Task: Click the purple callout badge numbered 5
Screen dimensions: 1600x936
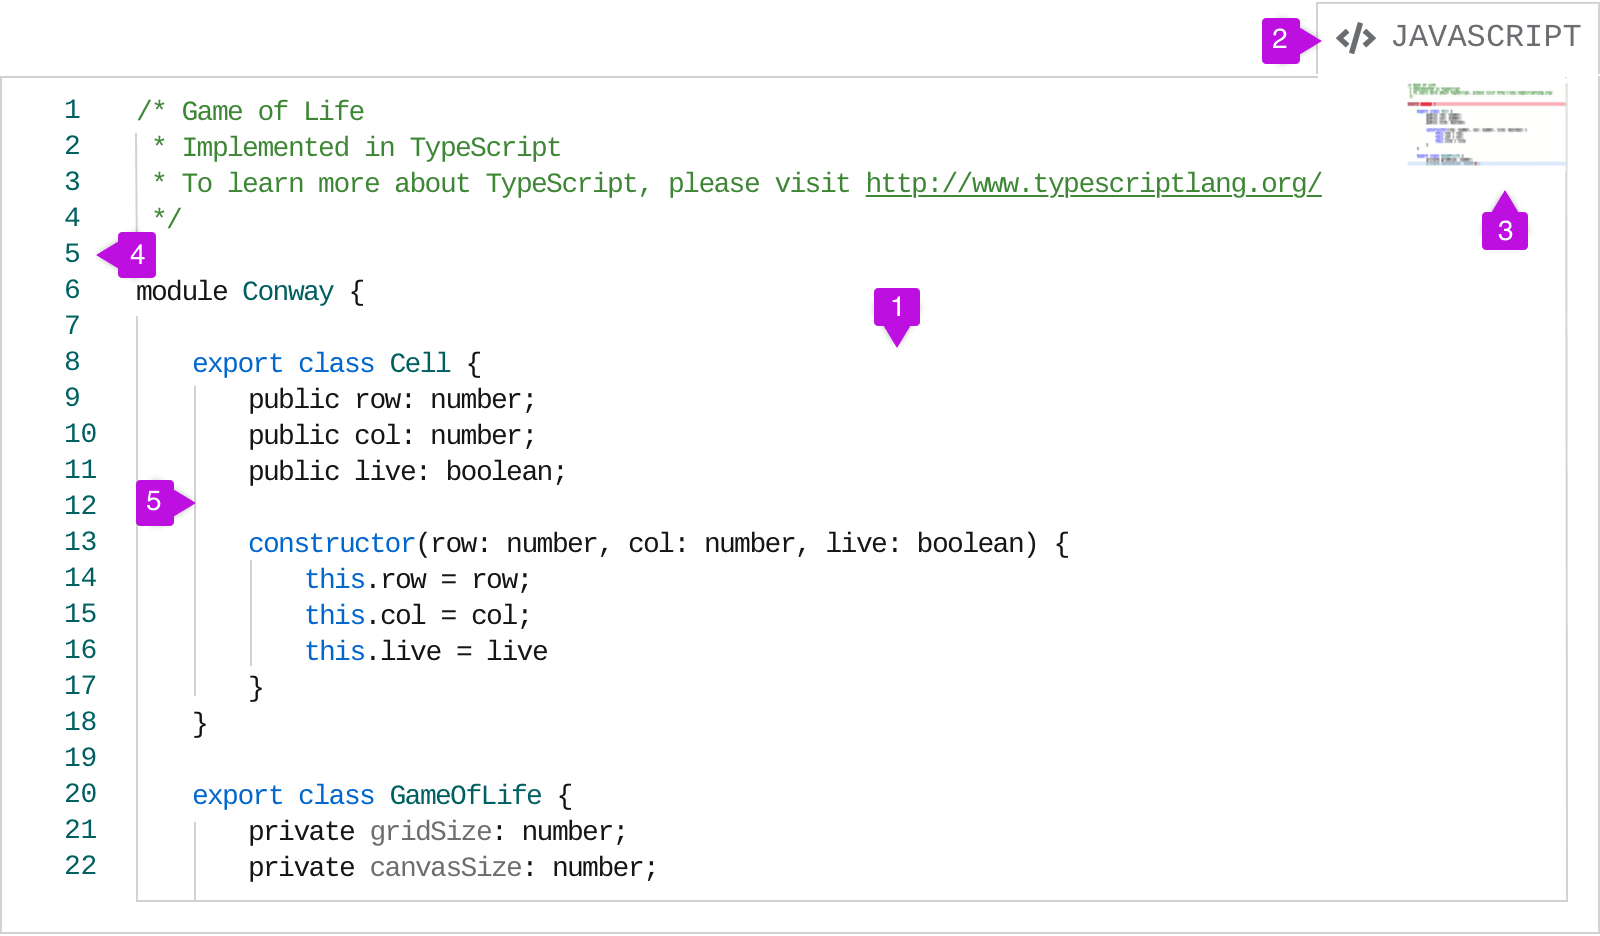Action: (x=154, y=502)
